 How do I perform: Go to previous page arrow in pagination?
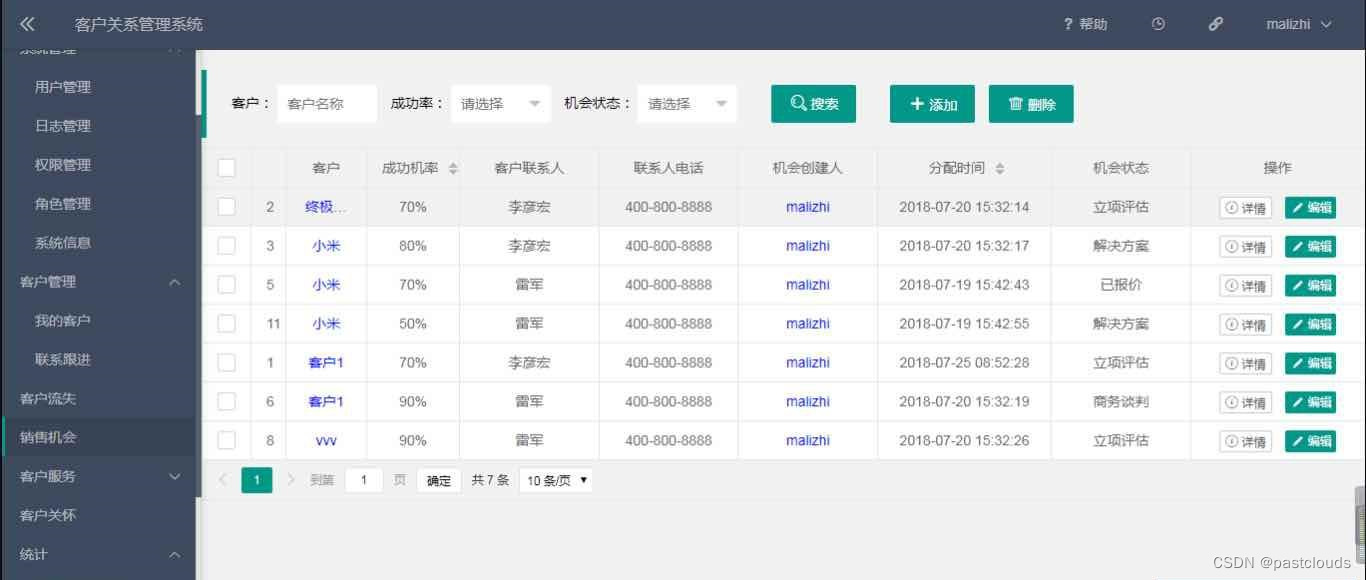coord(223,480)
